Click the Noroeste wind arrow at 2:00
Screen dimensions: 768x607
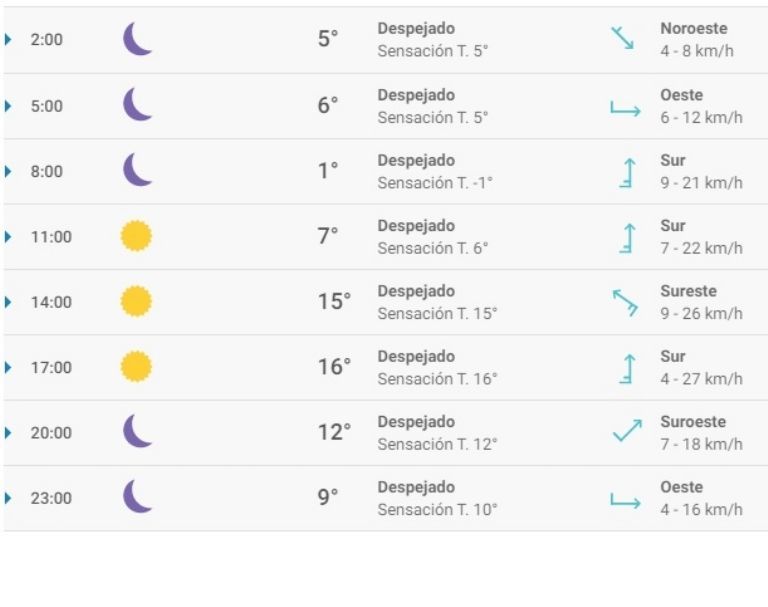[623, 39]
